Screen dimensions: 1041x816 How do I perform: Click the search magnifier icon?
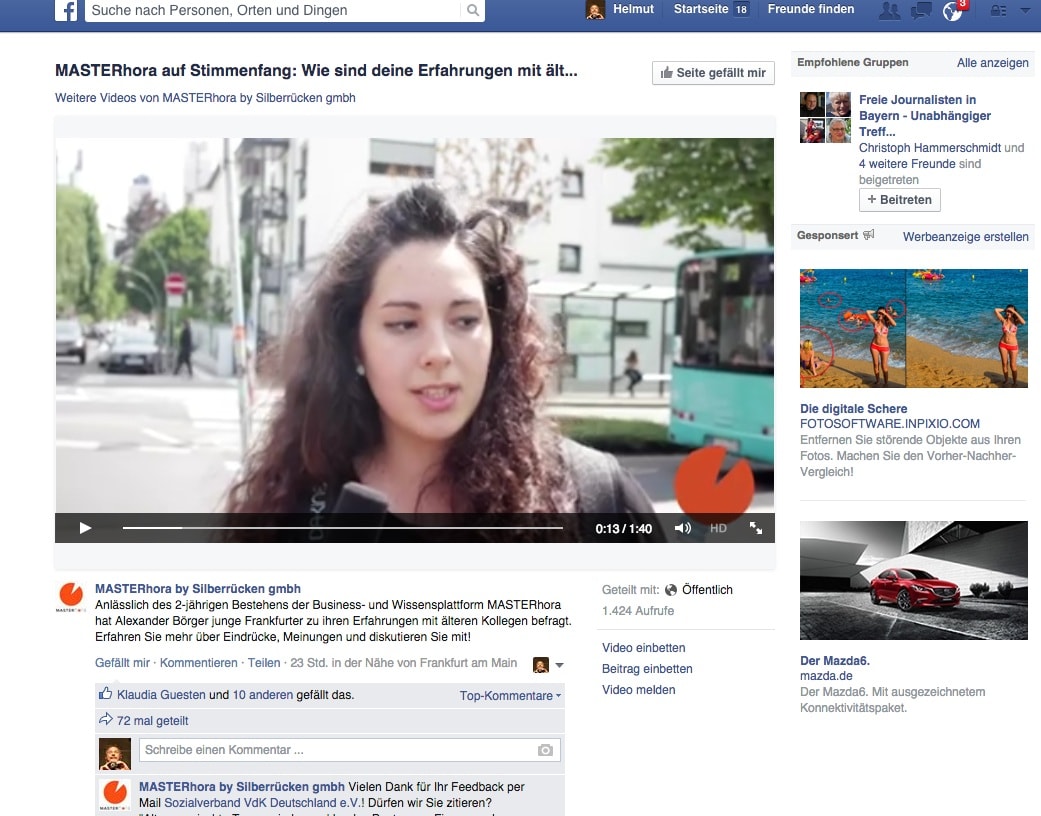pos(473,11)
